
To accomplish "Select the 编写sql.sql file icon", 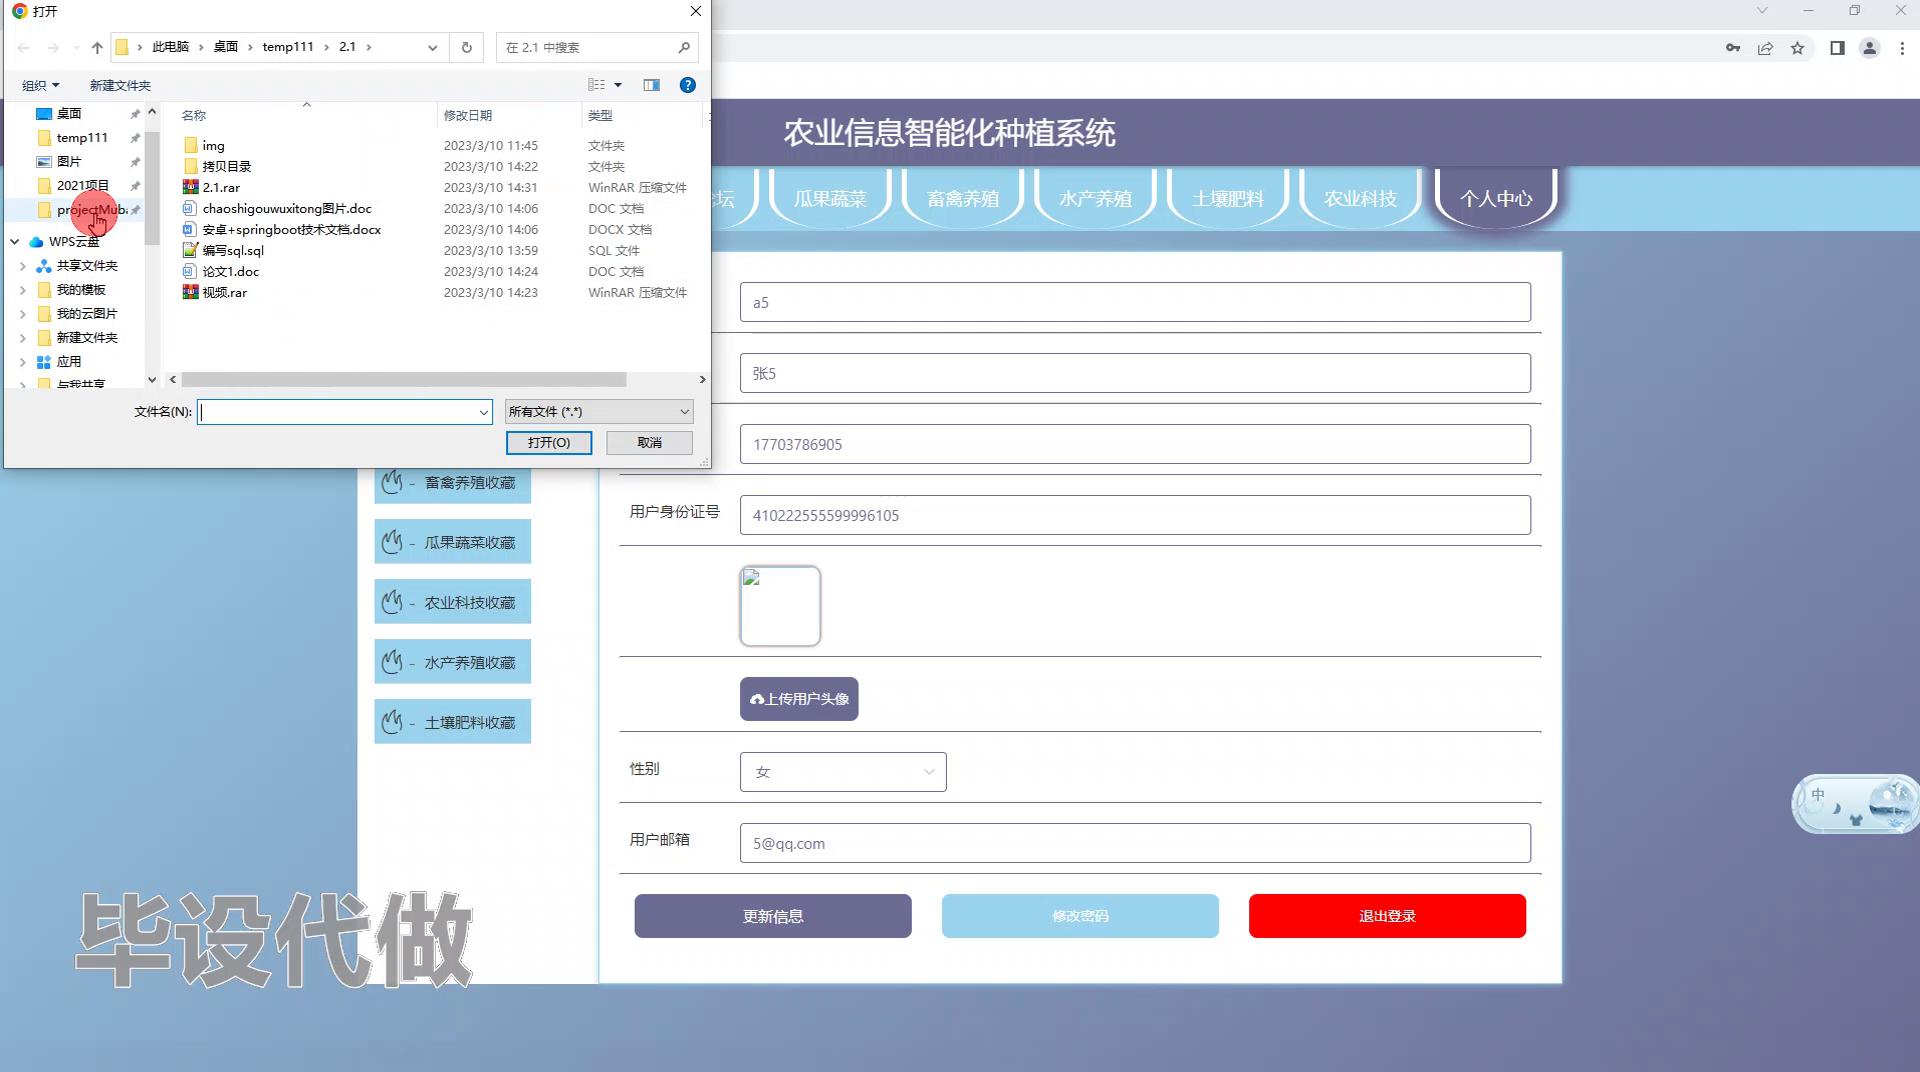I will [191, 250].
